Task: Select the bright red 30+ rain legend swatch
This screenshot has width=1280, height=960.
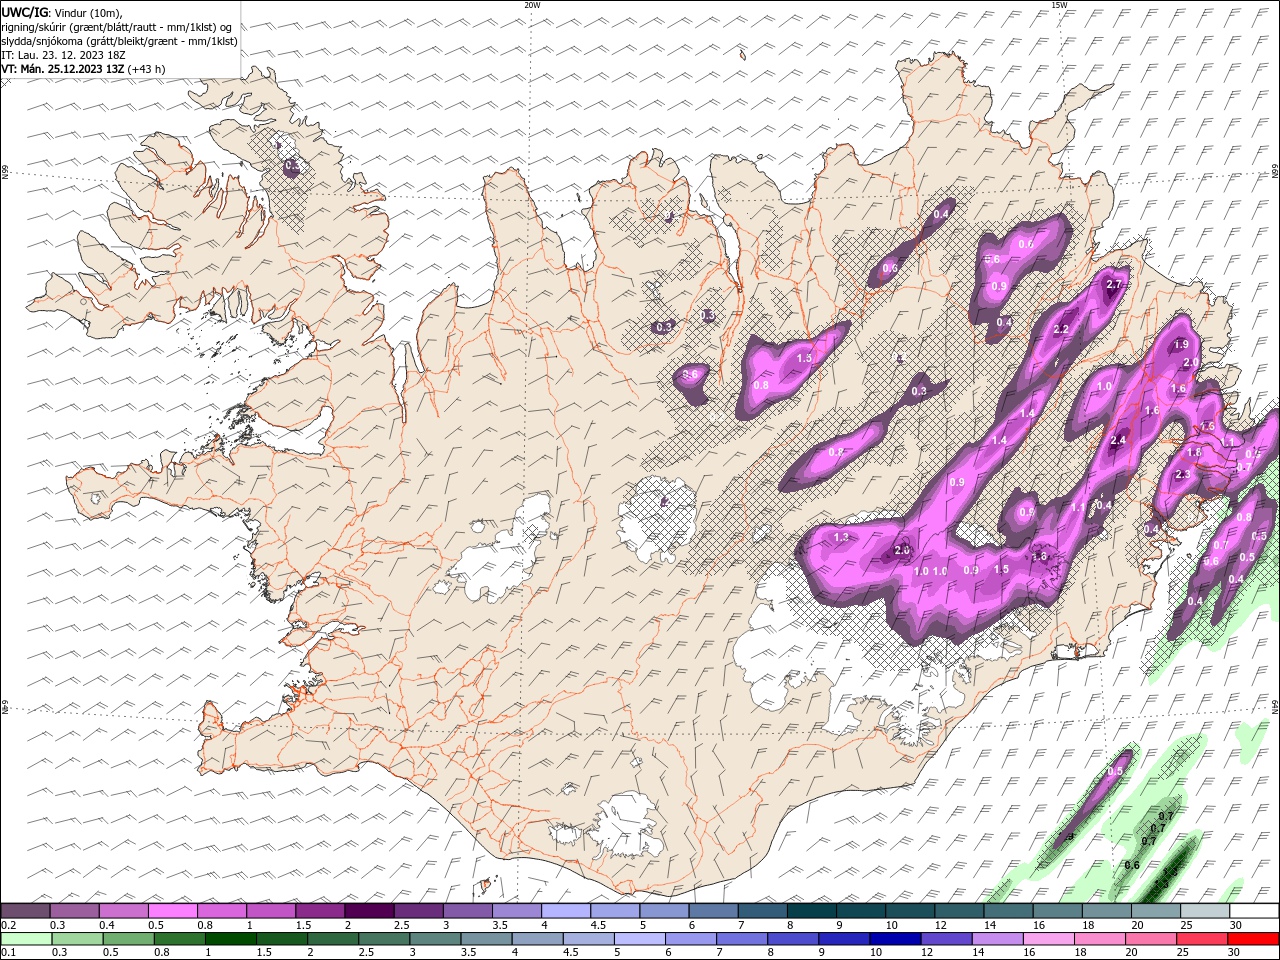Action: [x=1252, y=938]
